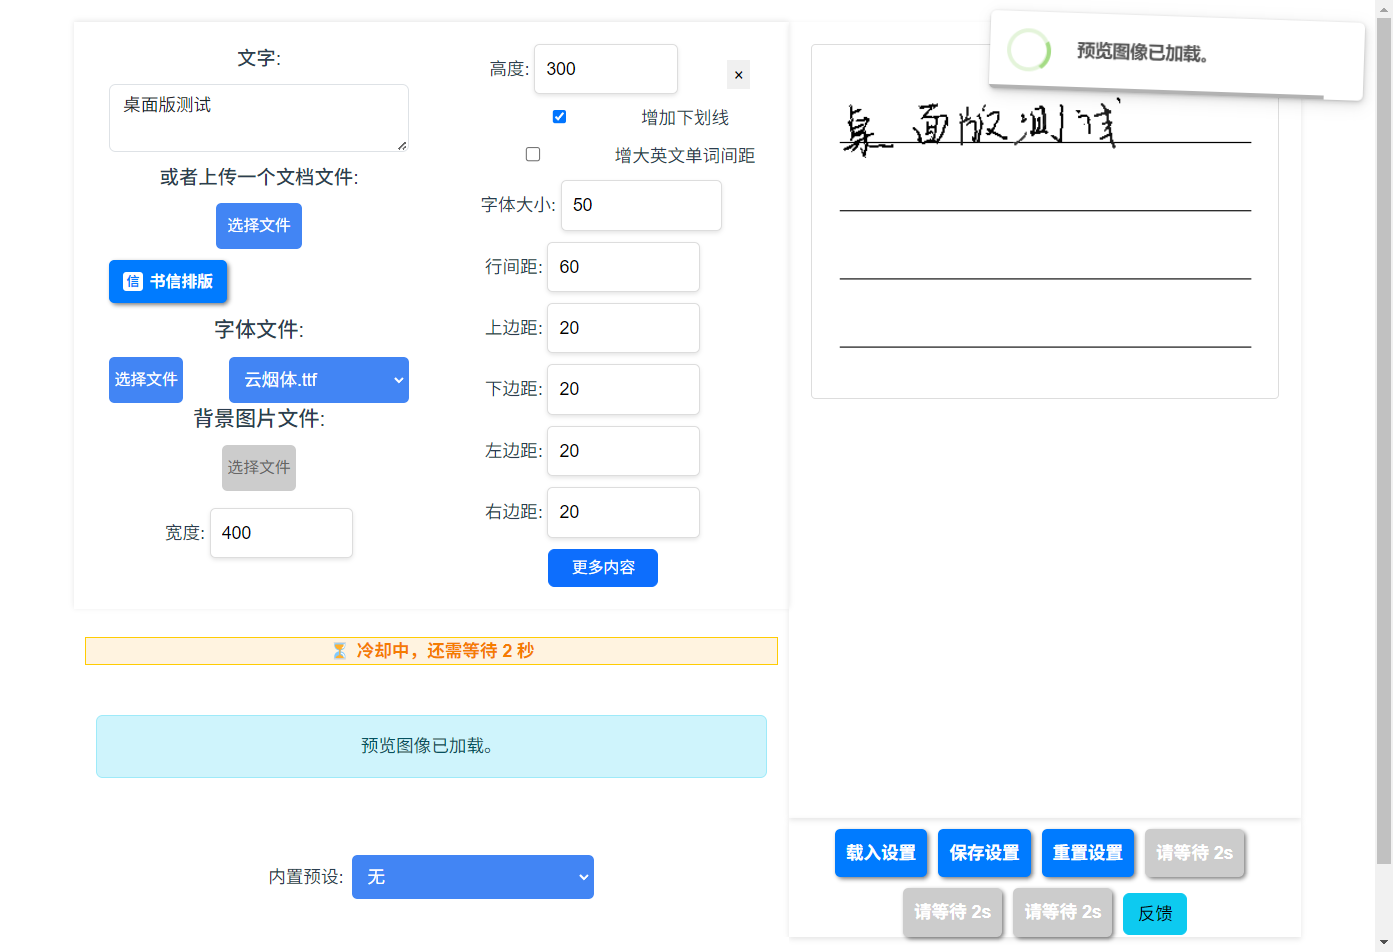Image resolution: width=1393 pixels, height=952 pixels.
Task: Select the 右边距 input field
Action: (623, 512)
